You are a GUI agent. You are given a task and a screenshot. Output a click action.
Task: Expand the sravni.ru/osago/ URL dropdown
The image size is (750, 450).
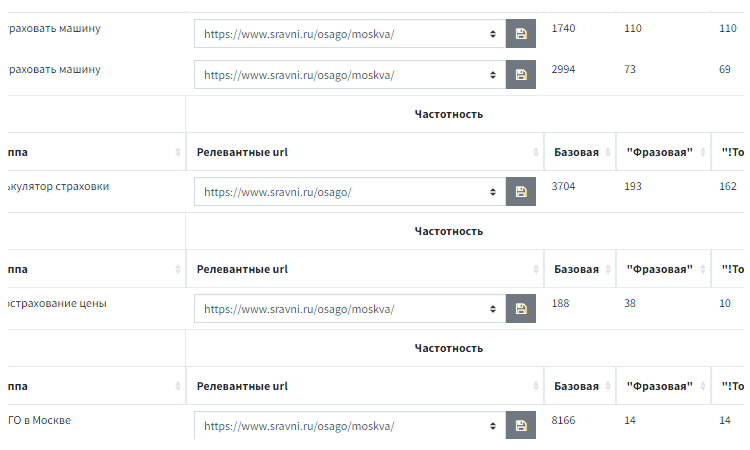click(350, 192)
